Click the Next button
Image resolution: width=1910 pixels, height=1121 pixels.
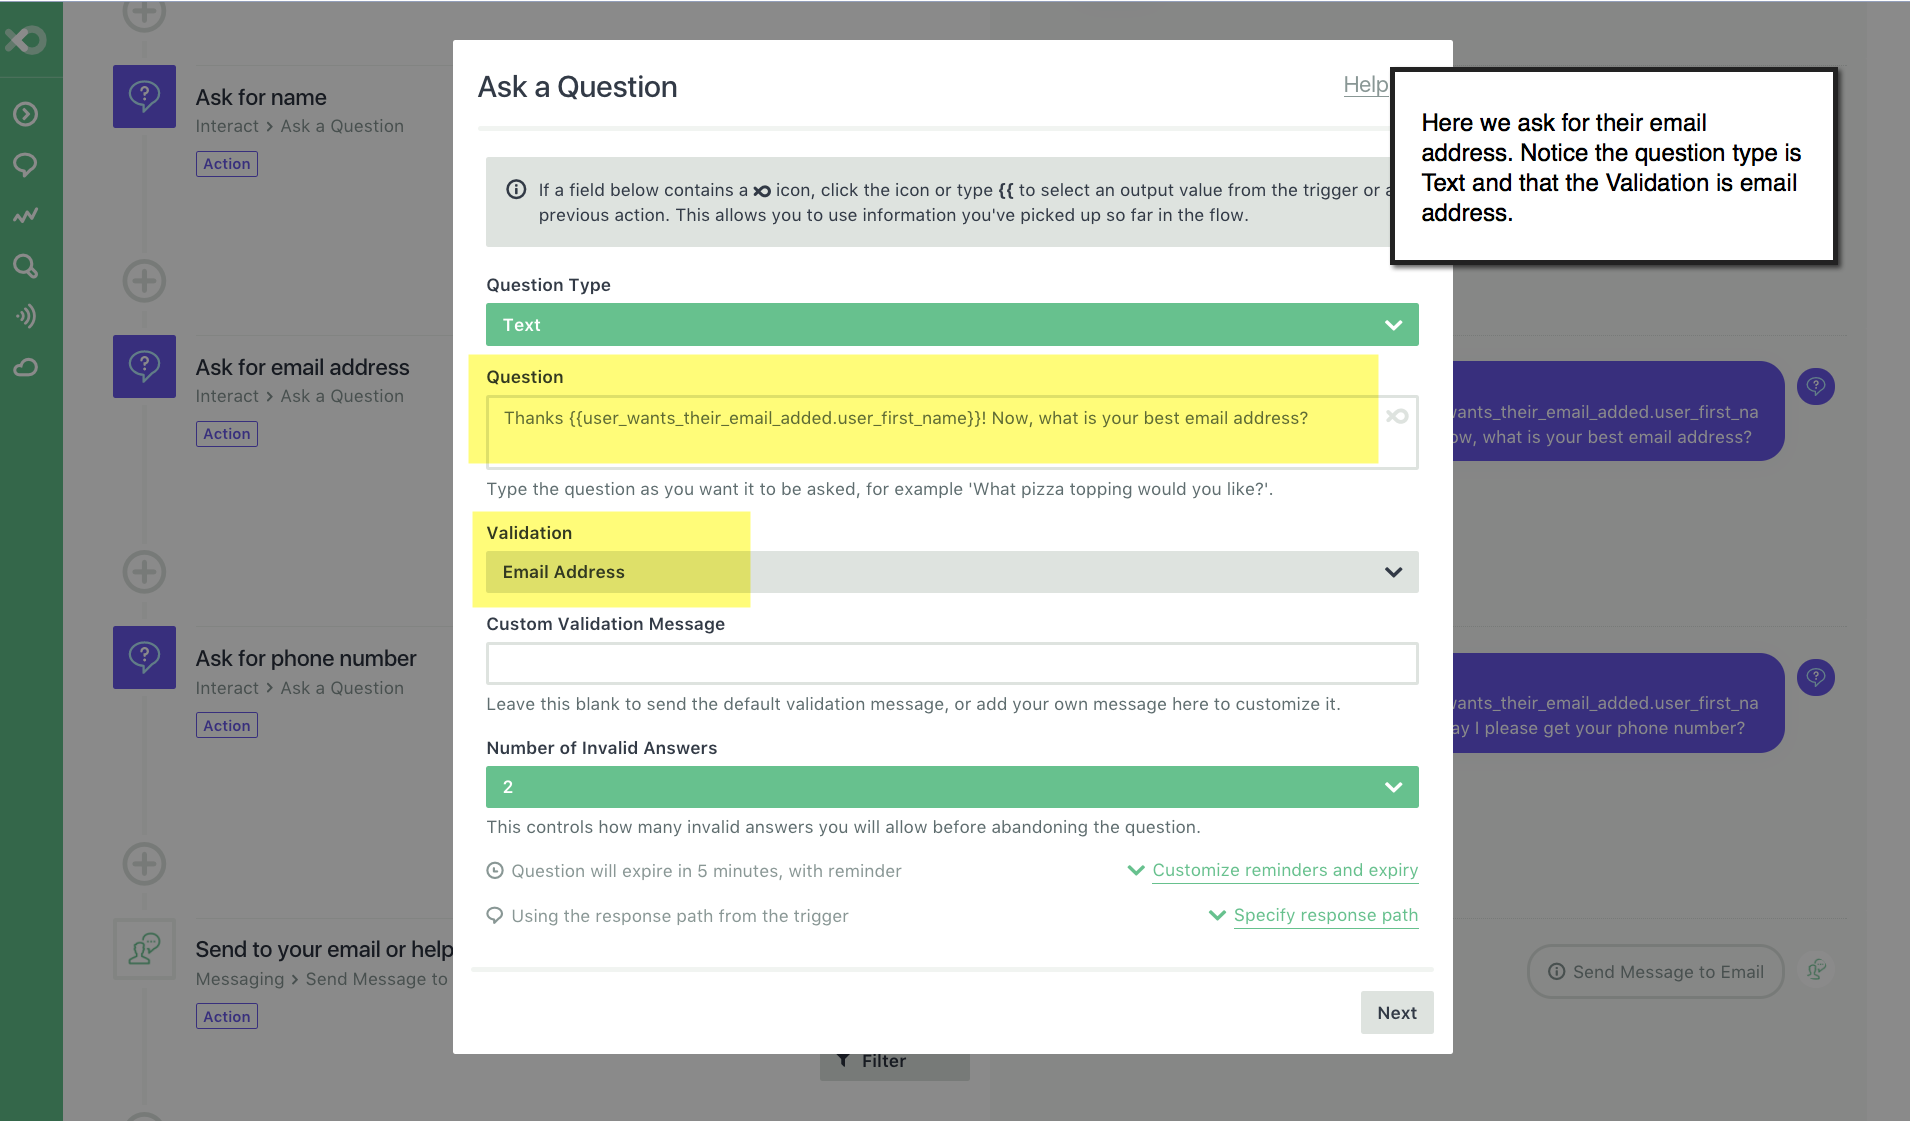1396,1012
